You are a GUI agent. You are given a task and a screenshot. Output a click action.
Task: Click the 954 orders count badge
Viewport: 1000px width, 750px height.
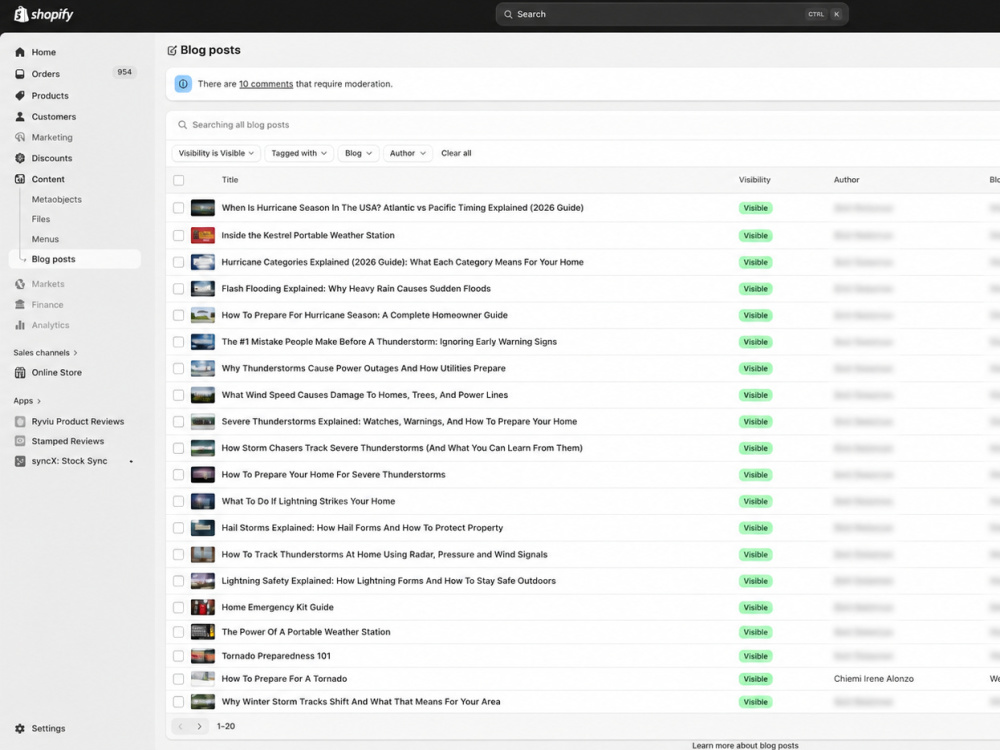[124, 73]
